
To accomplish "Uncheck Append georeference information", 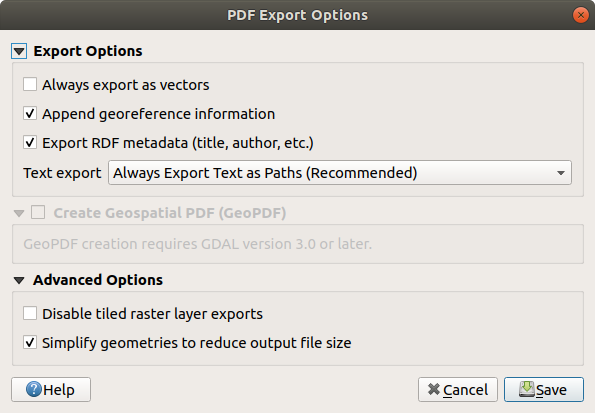I will pos(30,113).
